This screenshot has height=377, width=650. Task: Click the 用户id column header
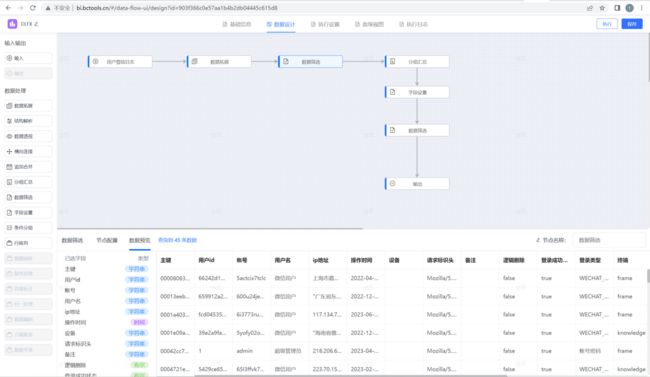point(206,260)
